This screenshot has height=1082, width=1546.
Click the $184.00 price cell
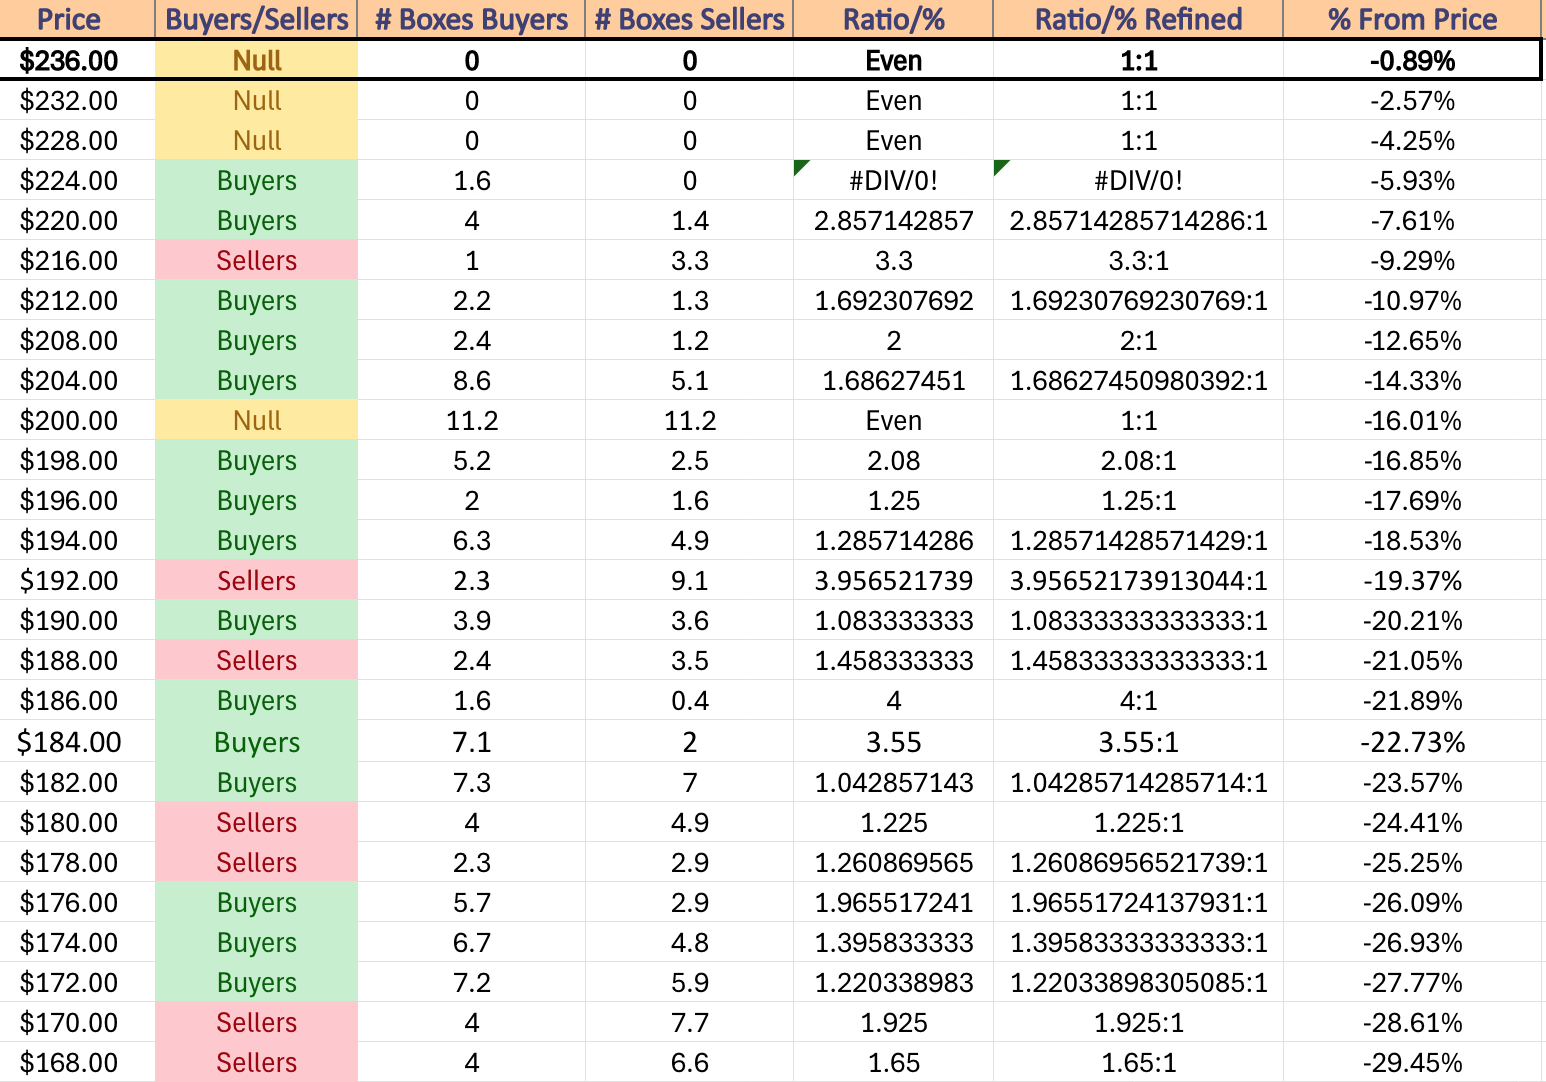pyautogui.click(x=77, y=741)
